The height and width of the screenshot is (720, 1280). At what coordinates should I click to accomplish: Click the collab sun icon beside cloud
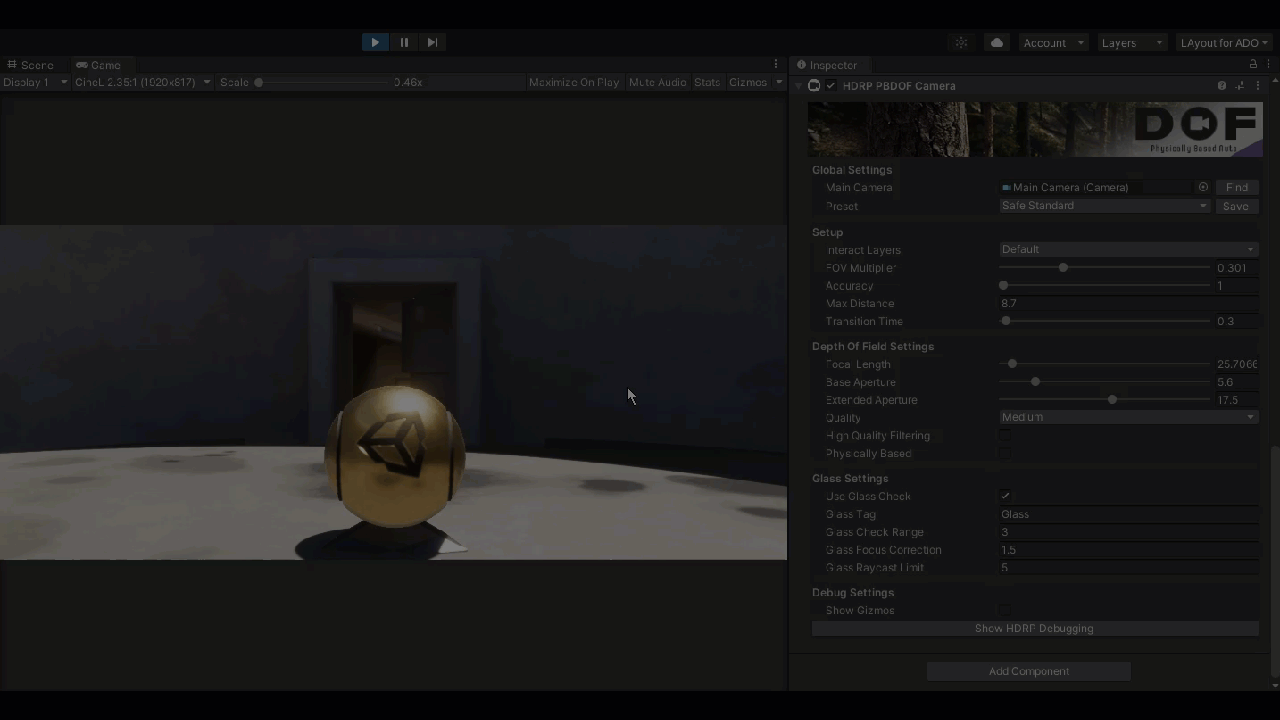tap(961, 43)
